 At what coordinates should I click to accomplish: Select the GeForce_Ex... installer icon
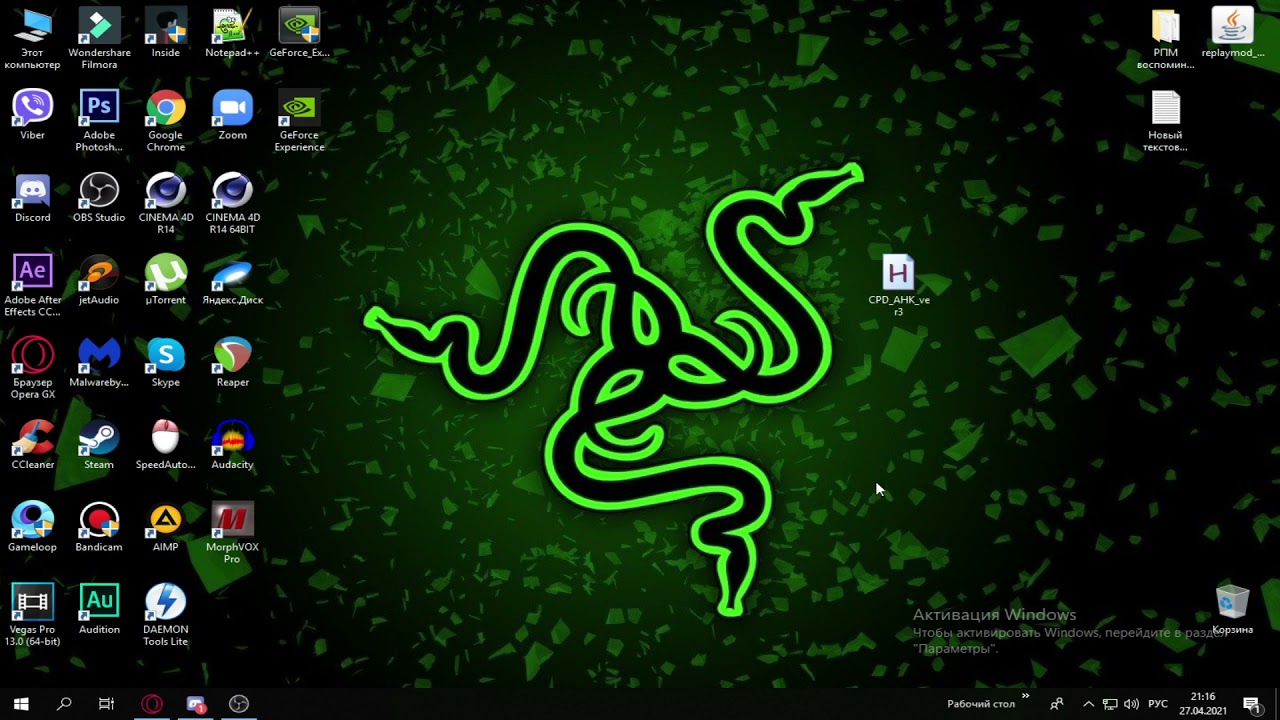[299, 34]
